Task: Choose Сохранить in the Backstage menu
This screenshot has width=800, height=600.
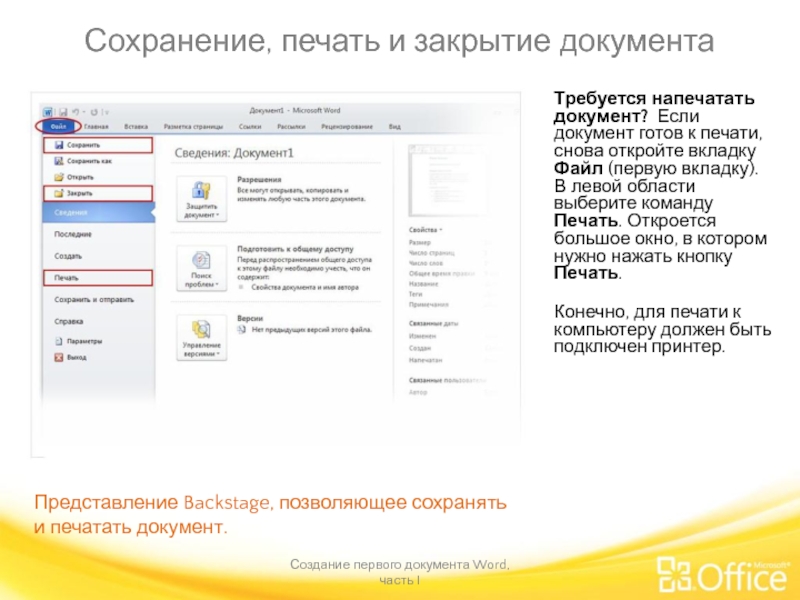Action: click(x=98, y=145)
